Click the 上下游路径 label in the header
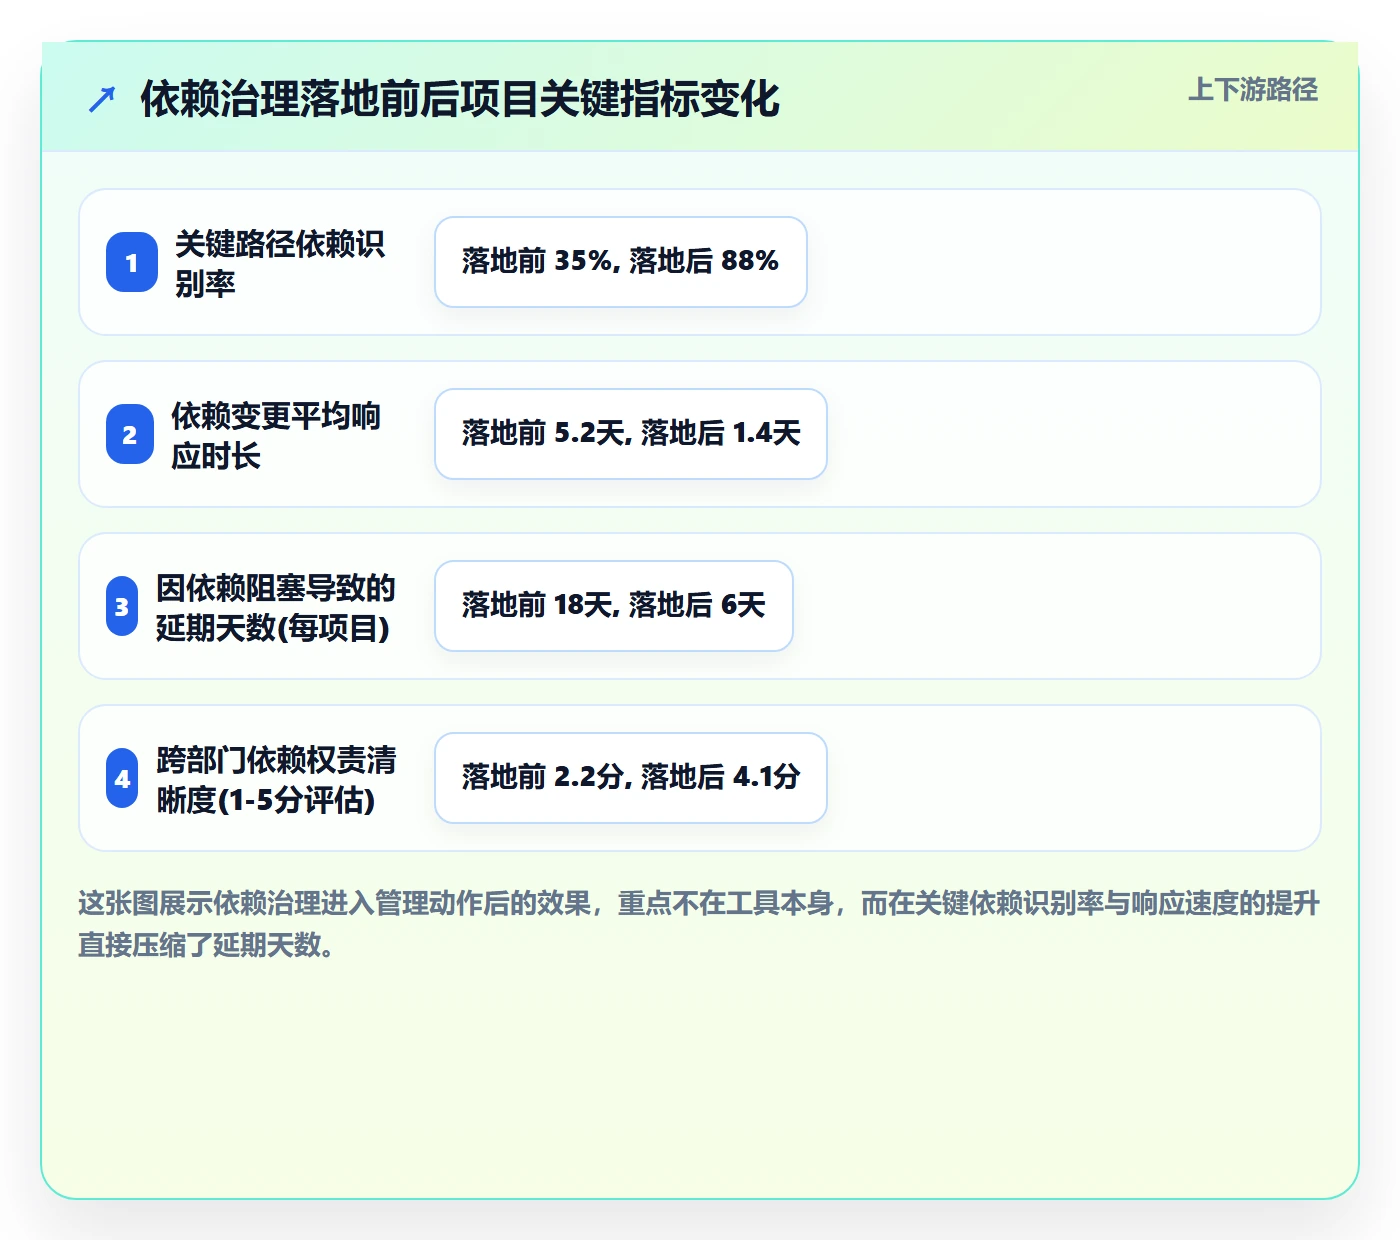This screenshot has width=1400, height=1240. tap(1253, 90)
